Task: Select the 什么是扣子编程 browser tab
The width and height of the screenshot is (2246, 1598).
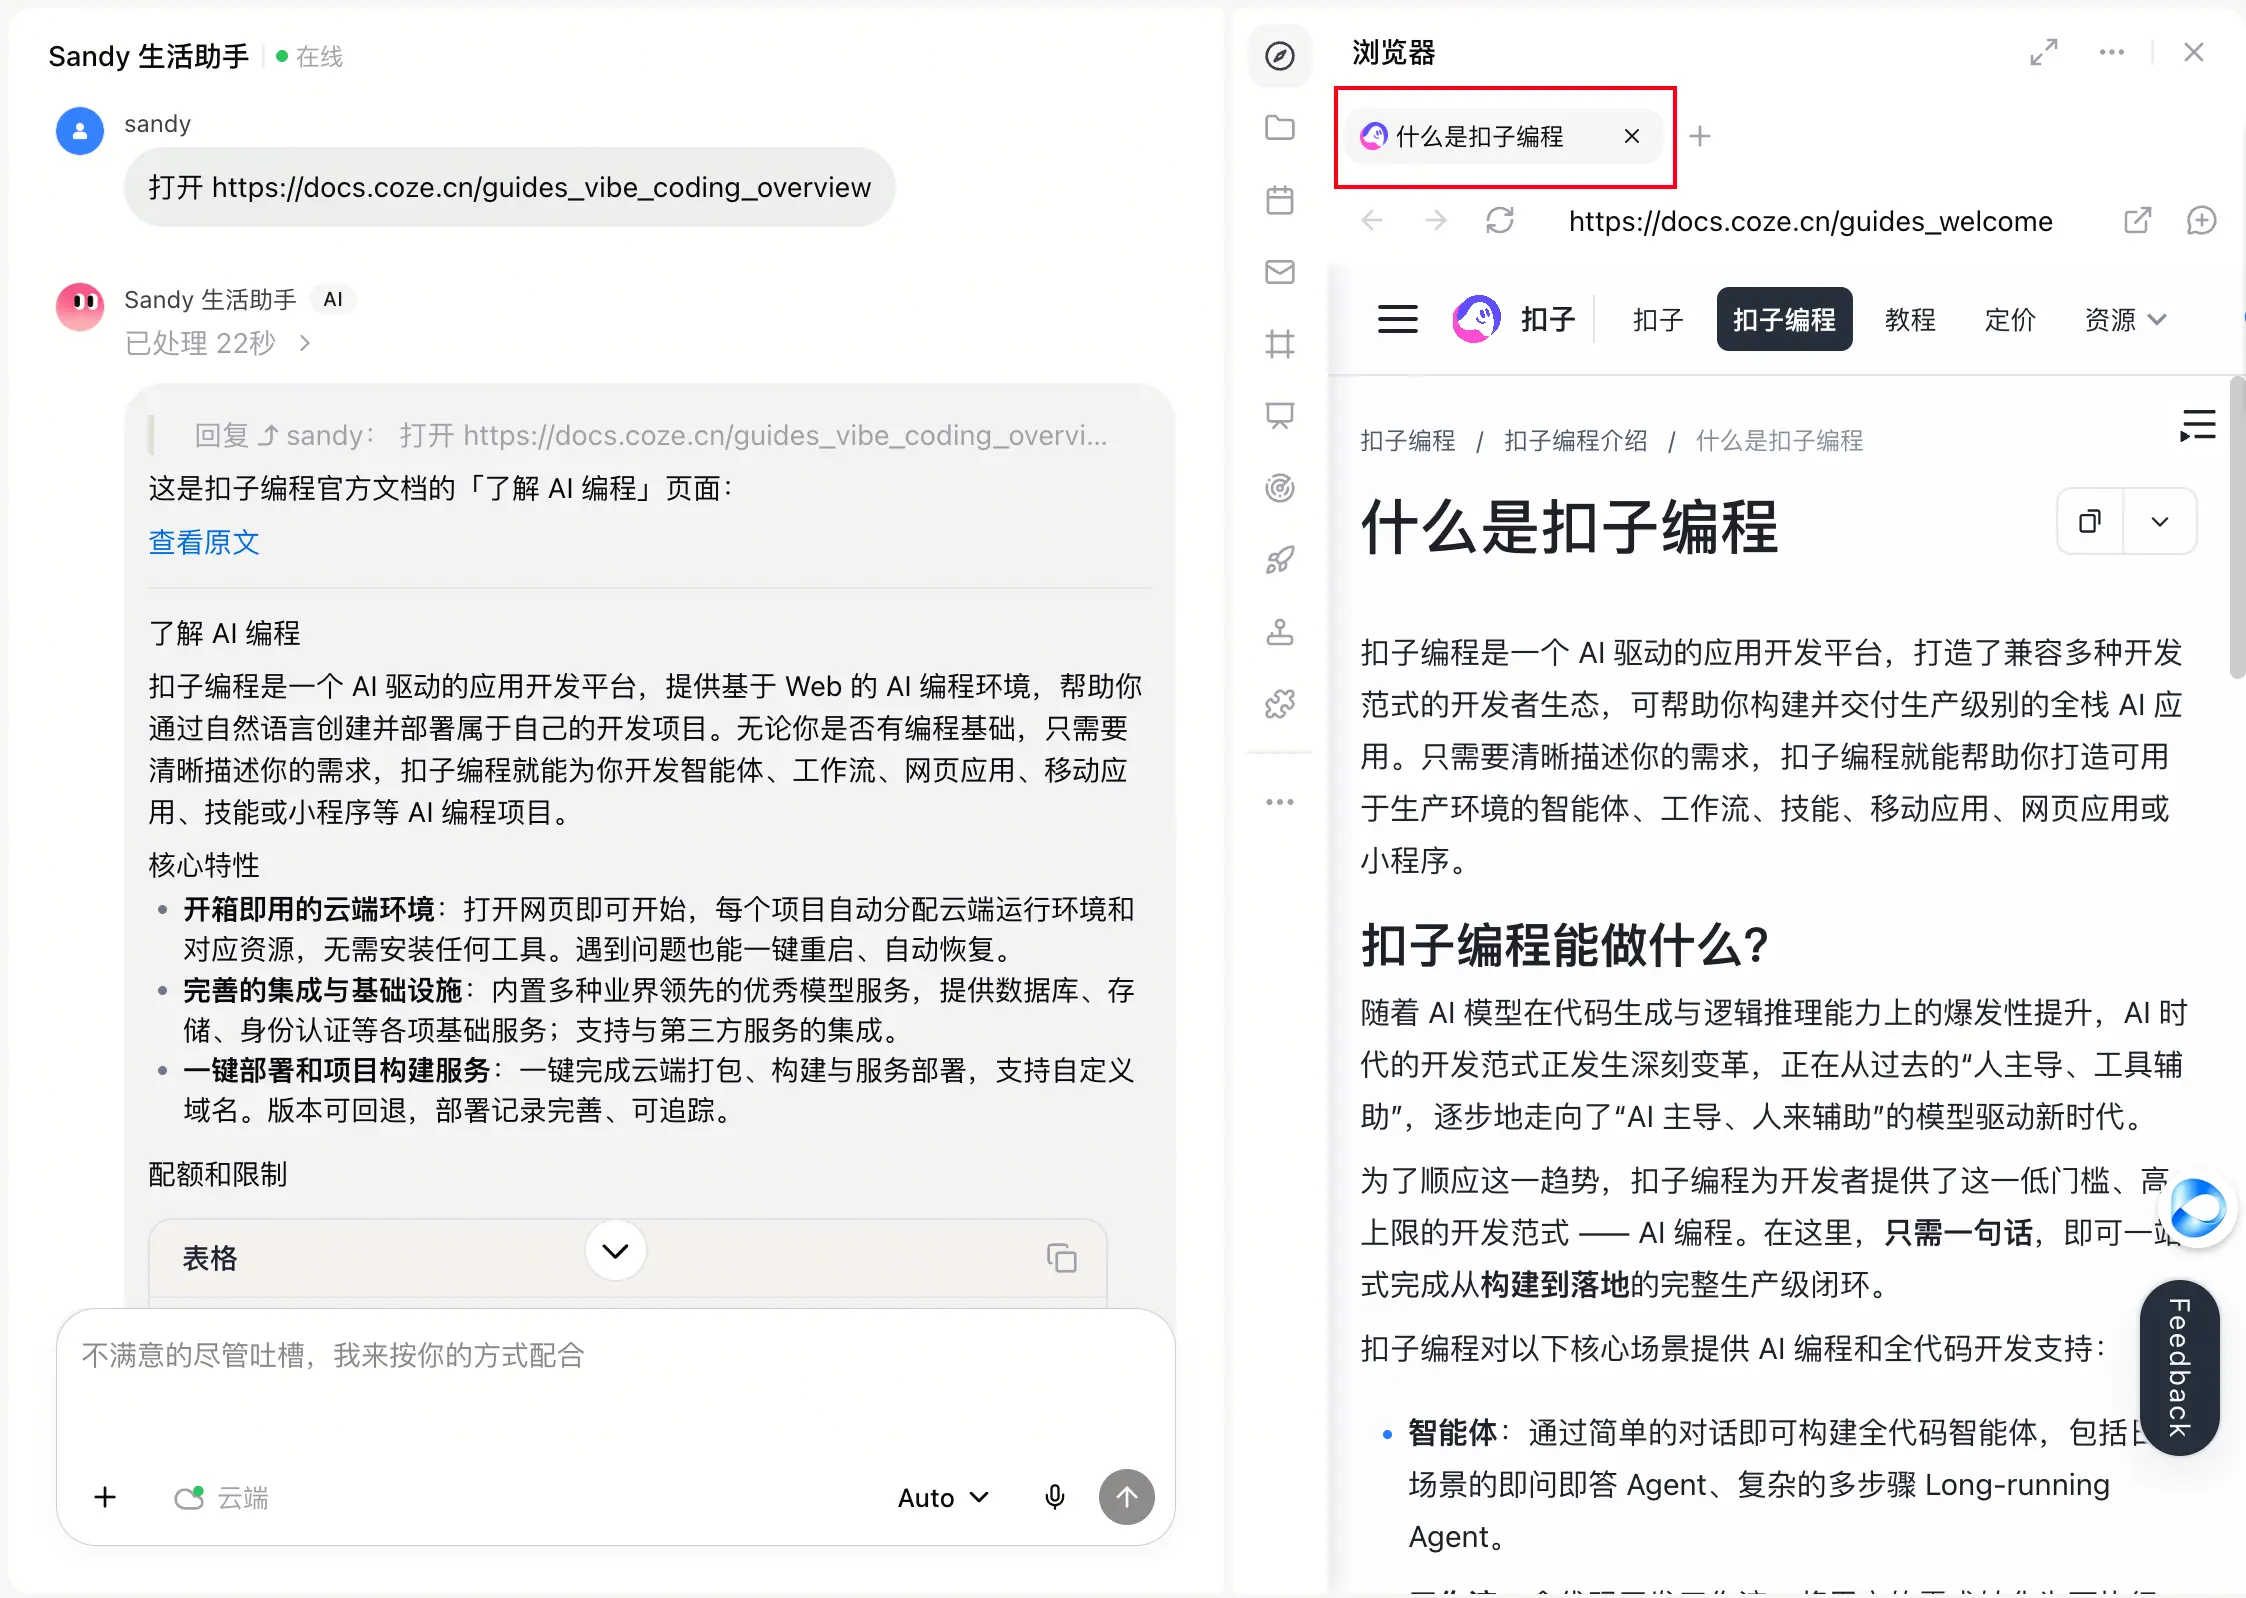Action: 1504,136
